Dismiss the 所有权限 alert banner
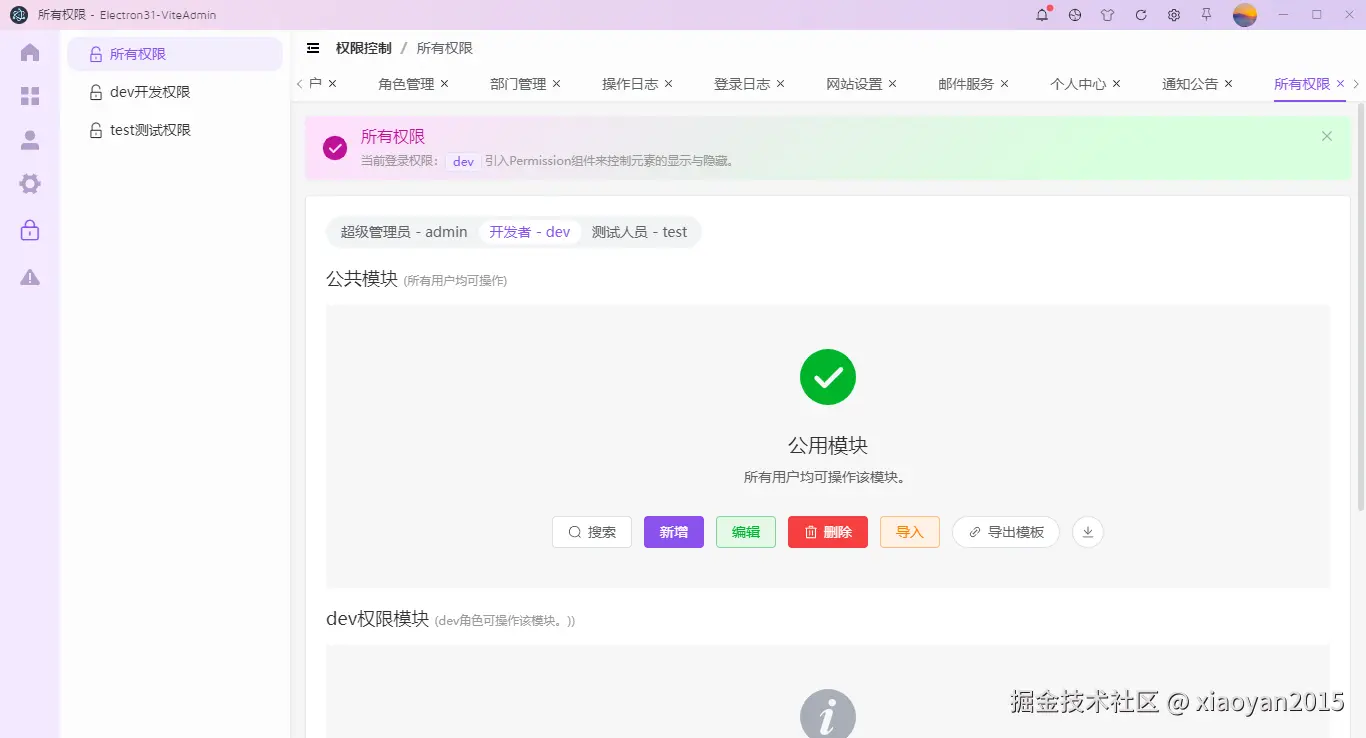This screenshot has height=738, width=1366. point(1326,136)
